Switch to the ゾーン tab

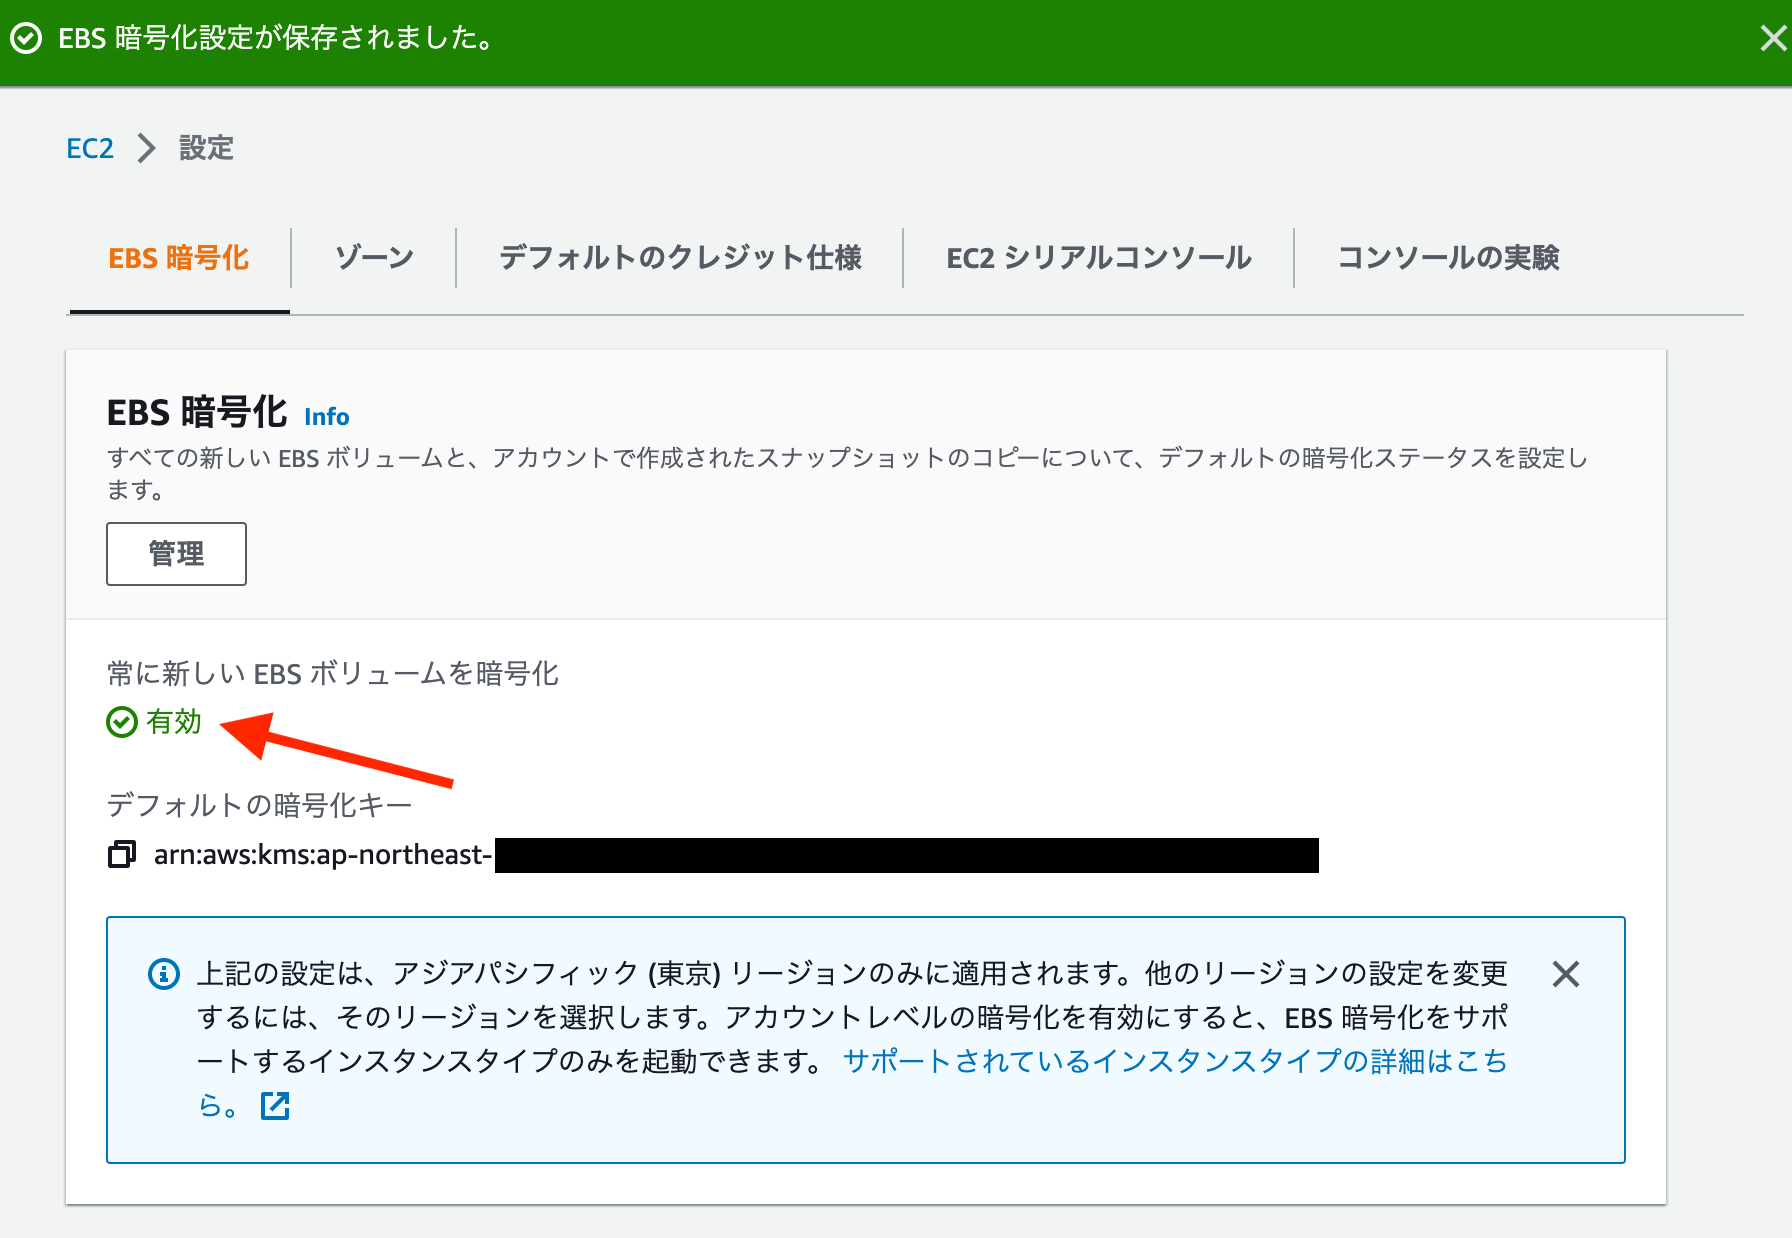373,258
